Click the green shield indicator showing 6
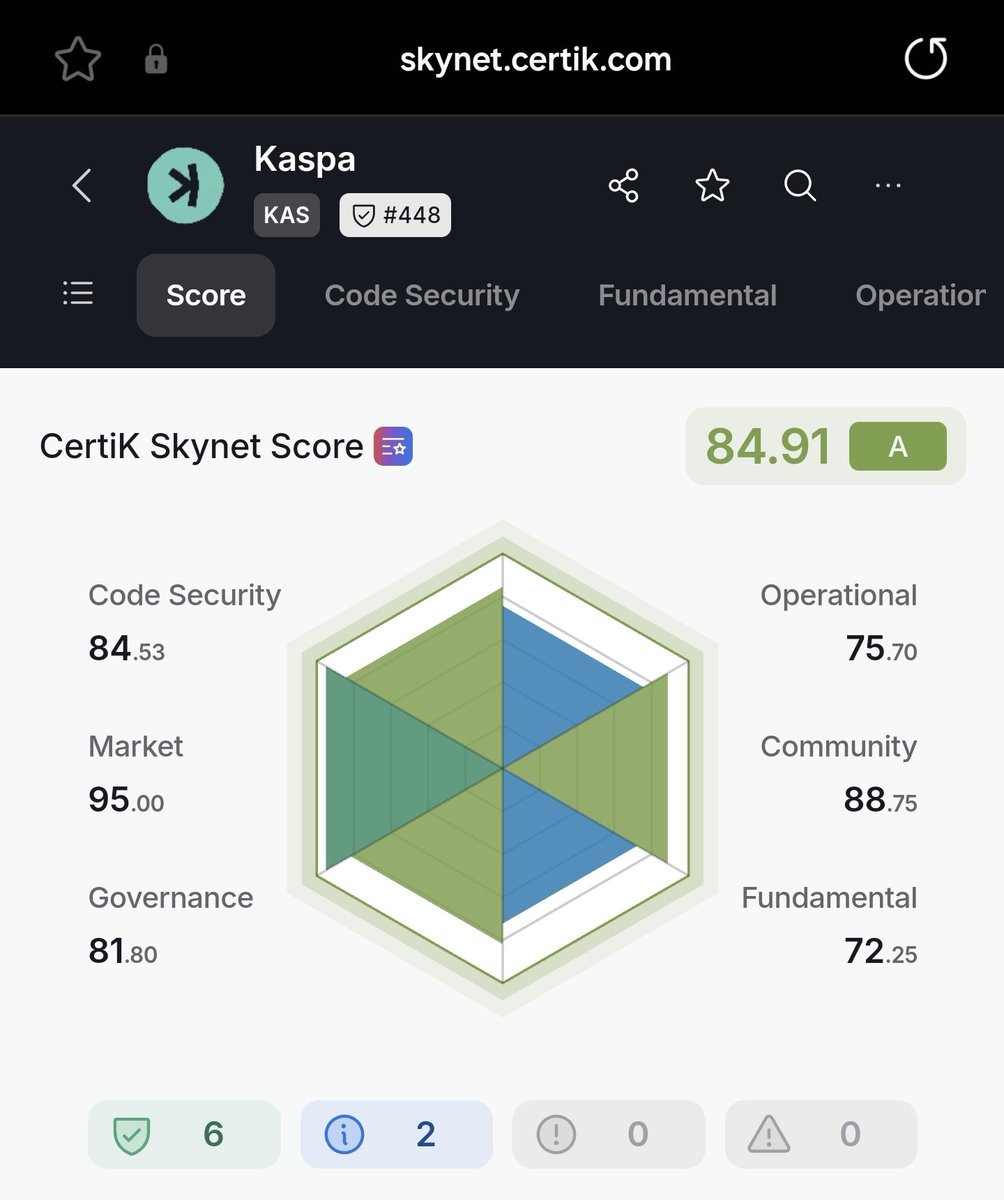Screen dimensions: 1004x1200 point(183,1134)
